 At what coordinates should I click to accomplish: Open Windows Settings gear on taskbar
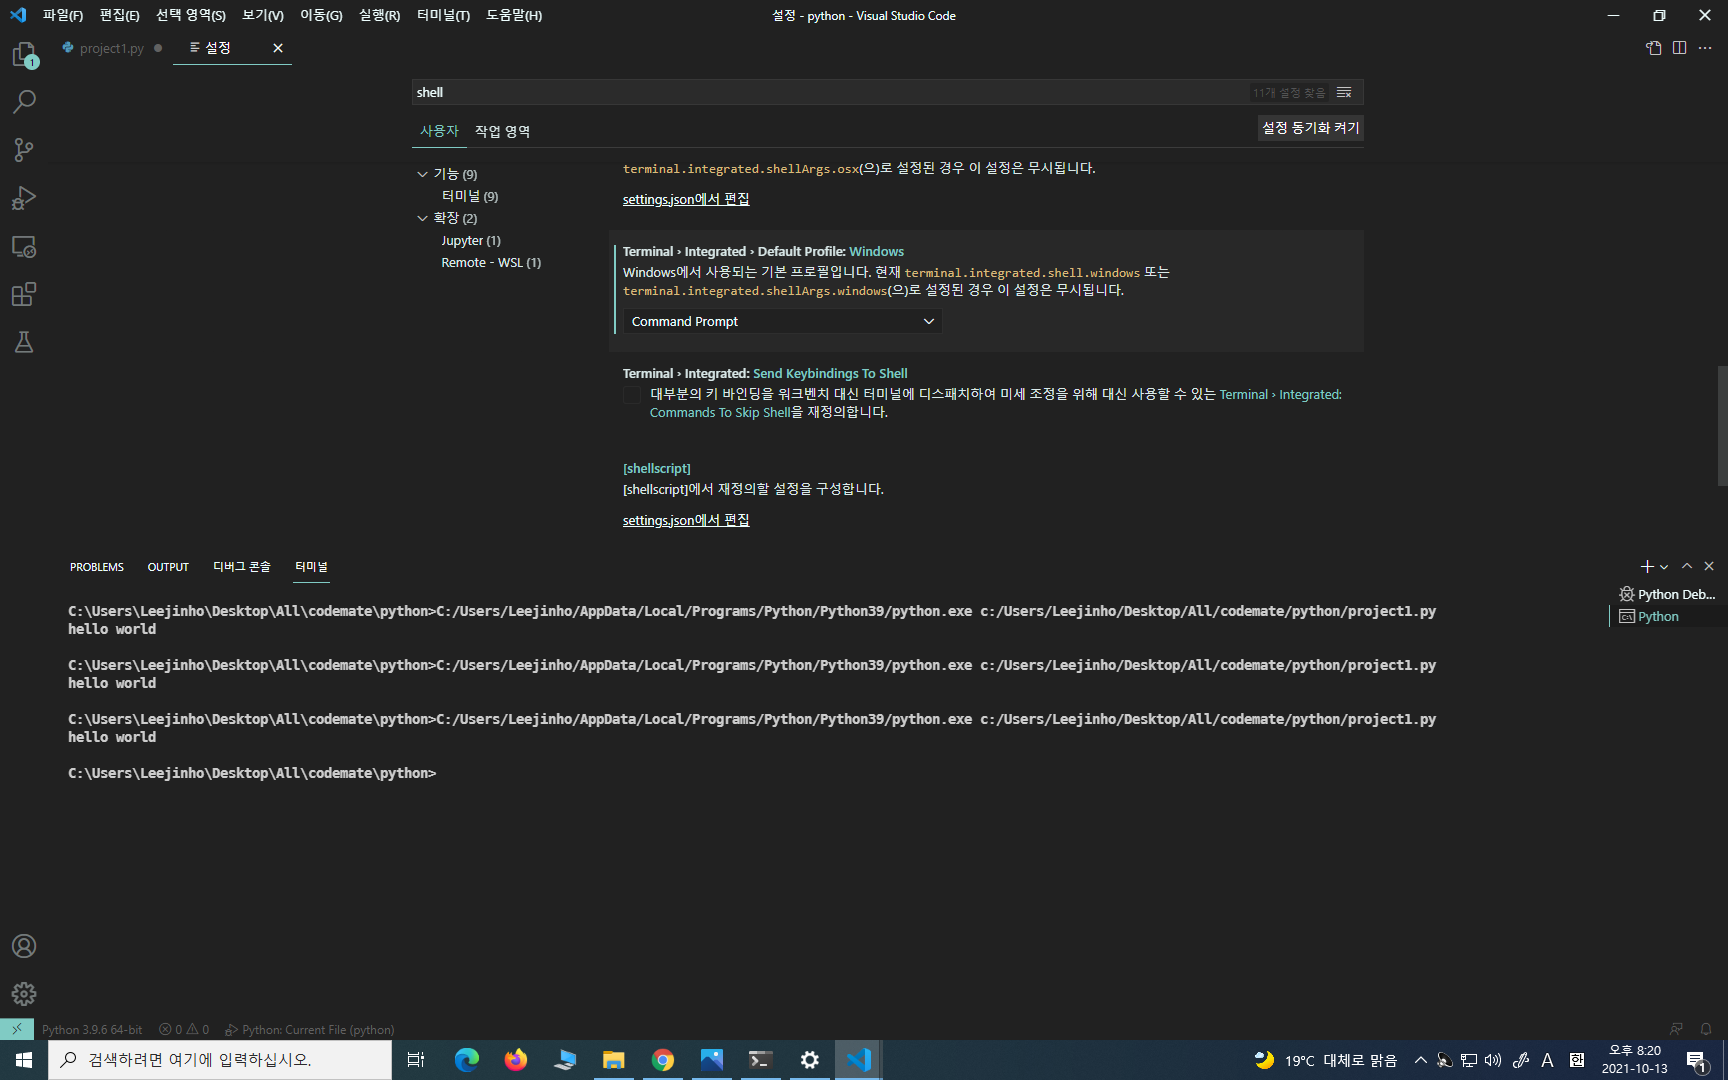pos(810,1060)
